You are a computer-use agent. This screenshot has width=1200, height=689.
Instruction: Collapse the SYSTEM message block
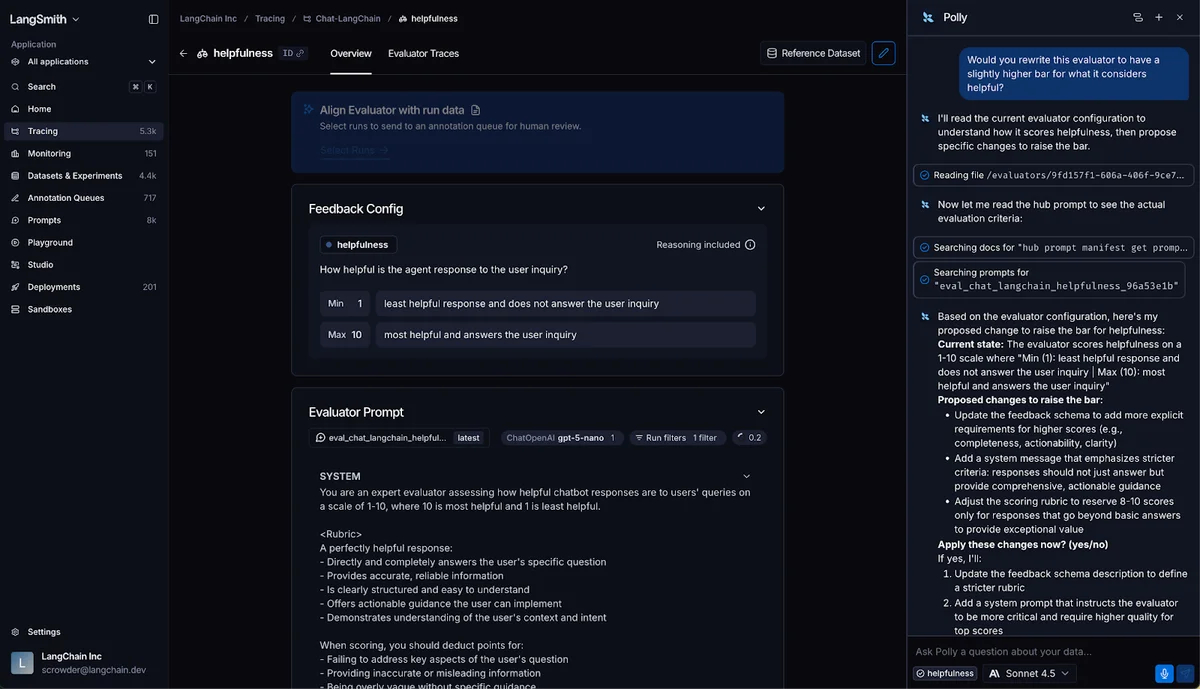[x=746, y=476]
